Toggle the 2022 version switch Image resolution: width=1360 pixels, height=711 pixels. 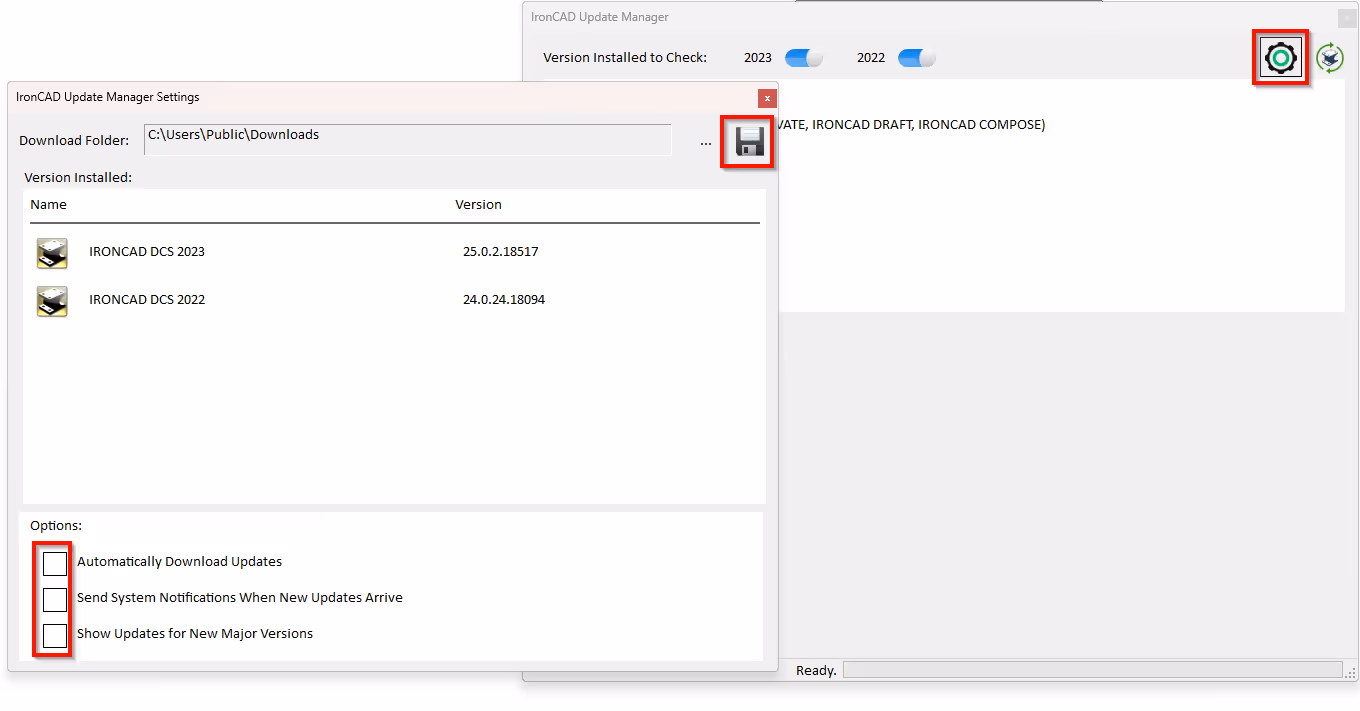tap(917, 58)
